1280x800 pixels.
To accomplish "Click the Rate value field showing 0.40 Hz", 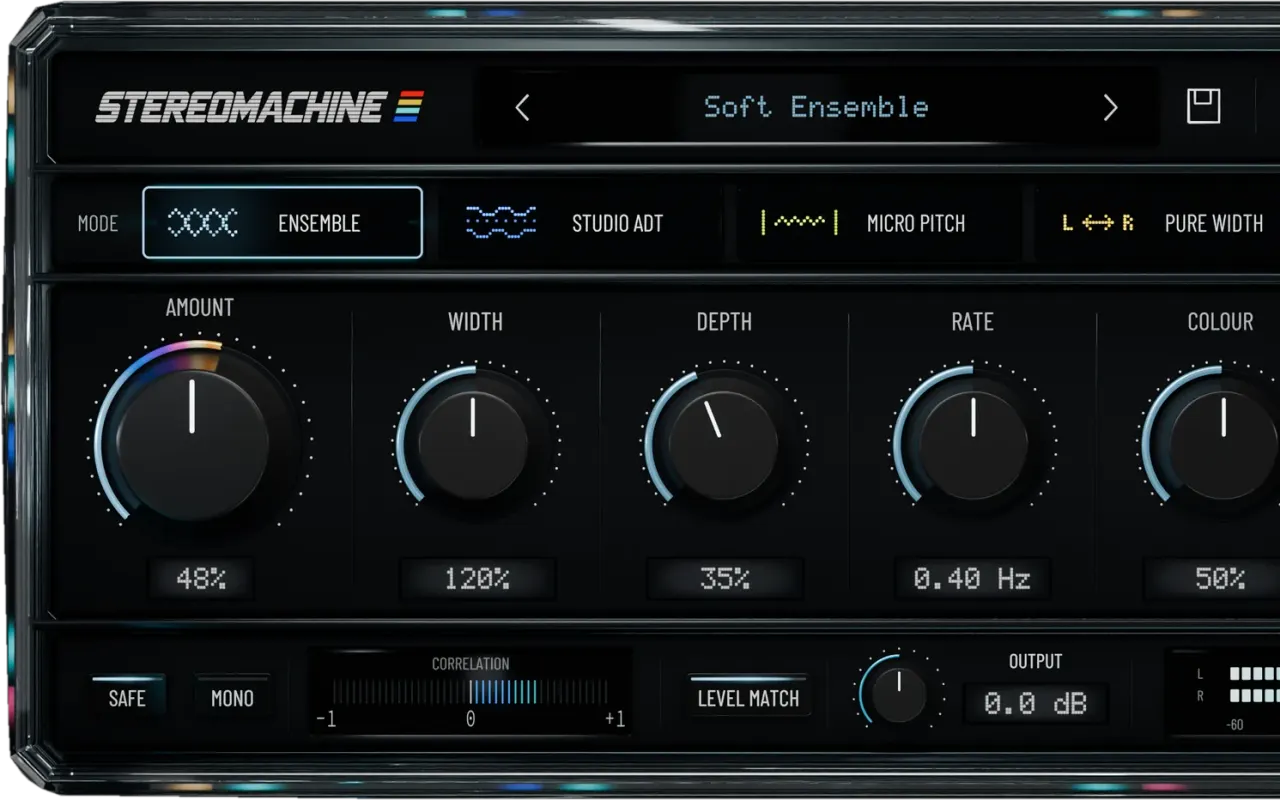I will coord(972,578).
